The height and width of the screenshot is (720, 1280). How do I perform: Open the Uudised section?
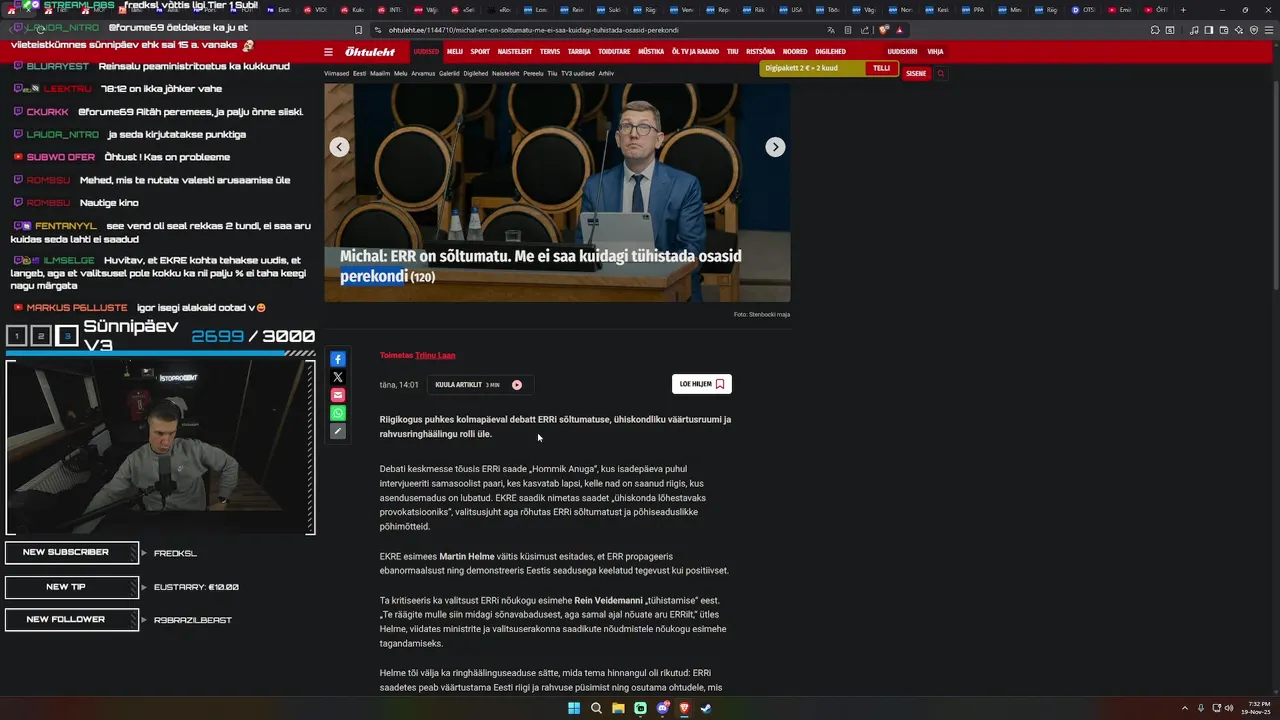point(426,51)
